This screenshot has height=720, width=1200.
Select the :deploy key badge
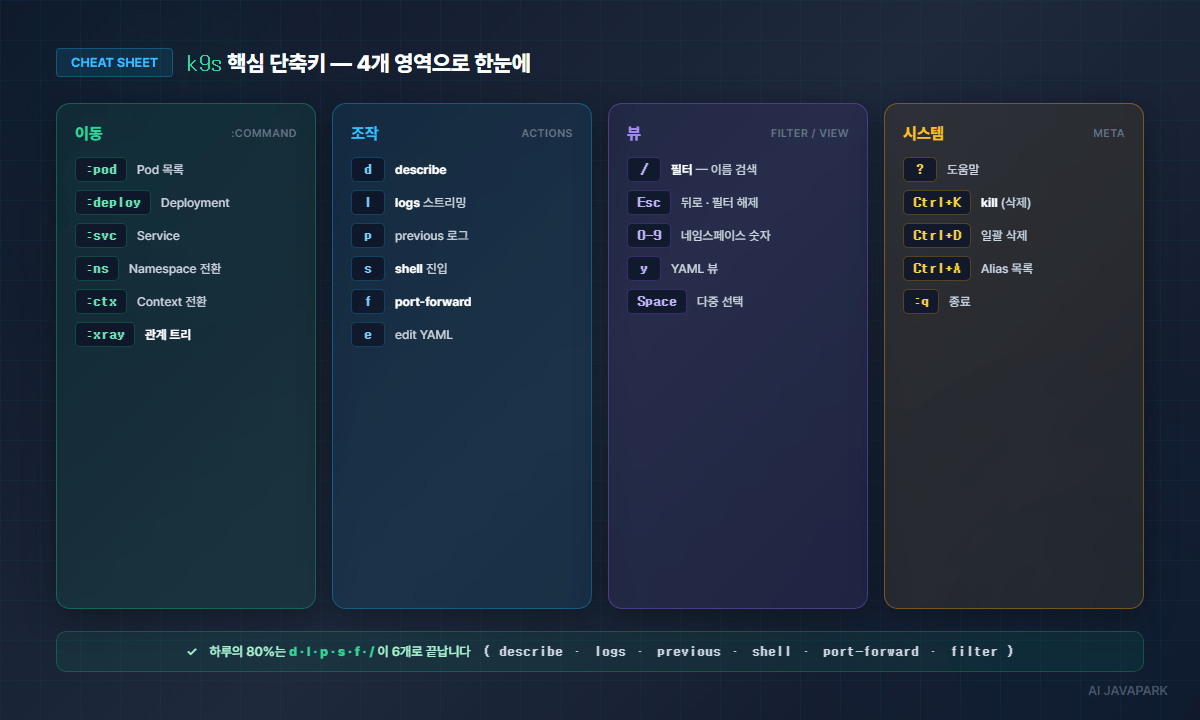coord(113,203)
